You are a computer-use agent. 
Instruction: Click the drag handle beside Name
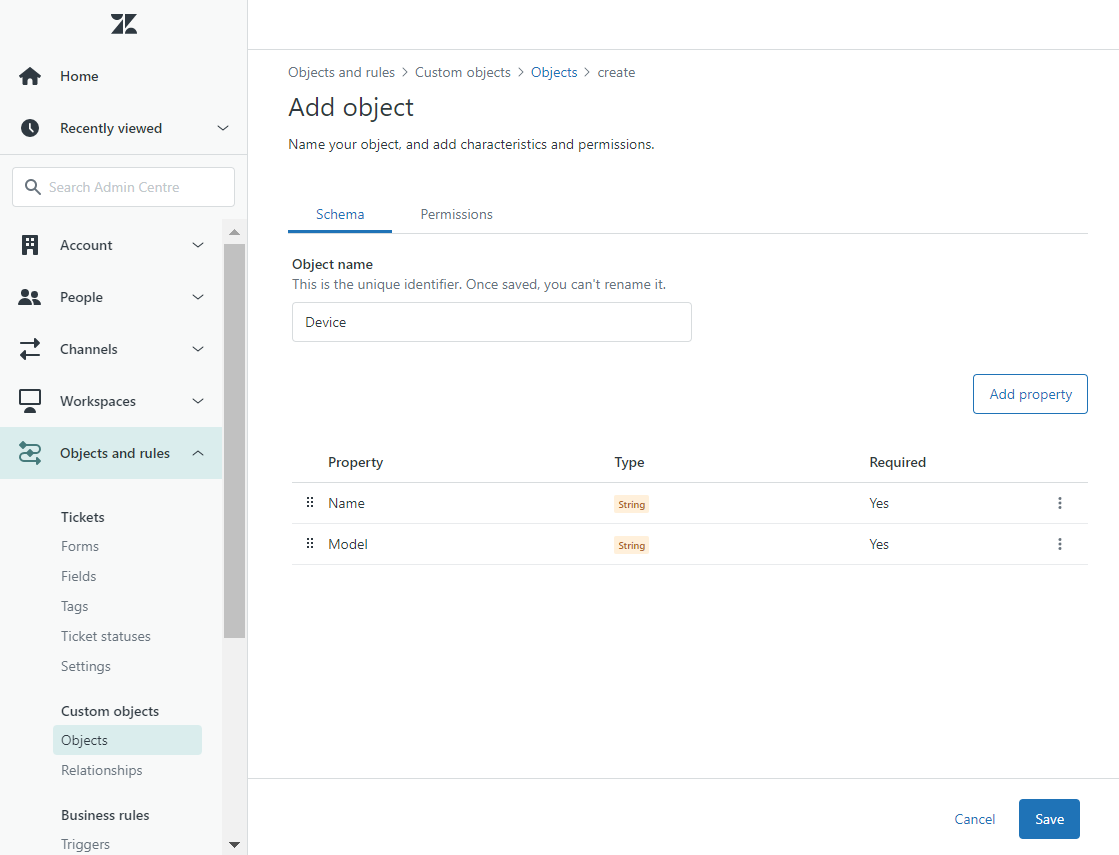tap(310, 502)
